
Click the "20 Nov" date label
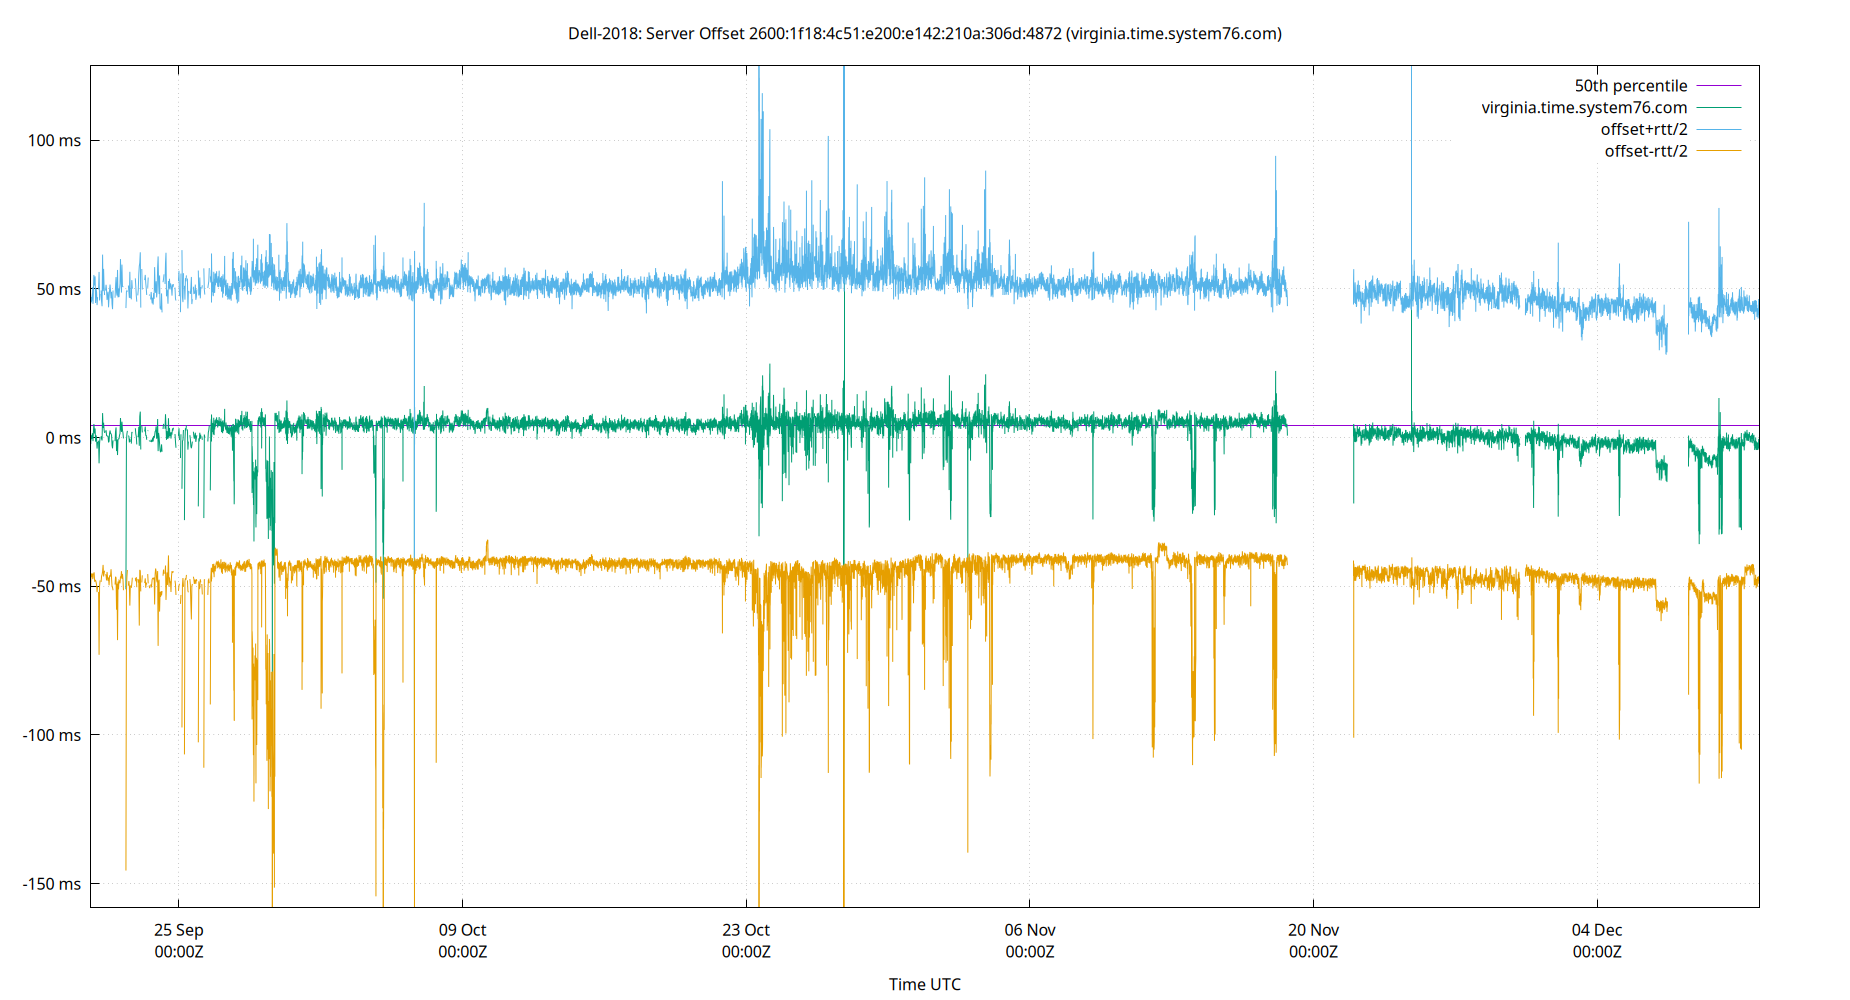1314,930
